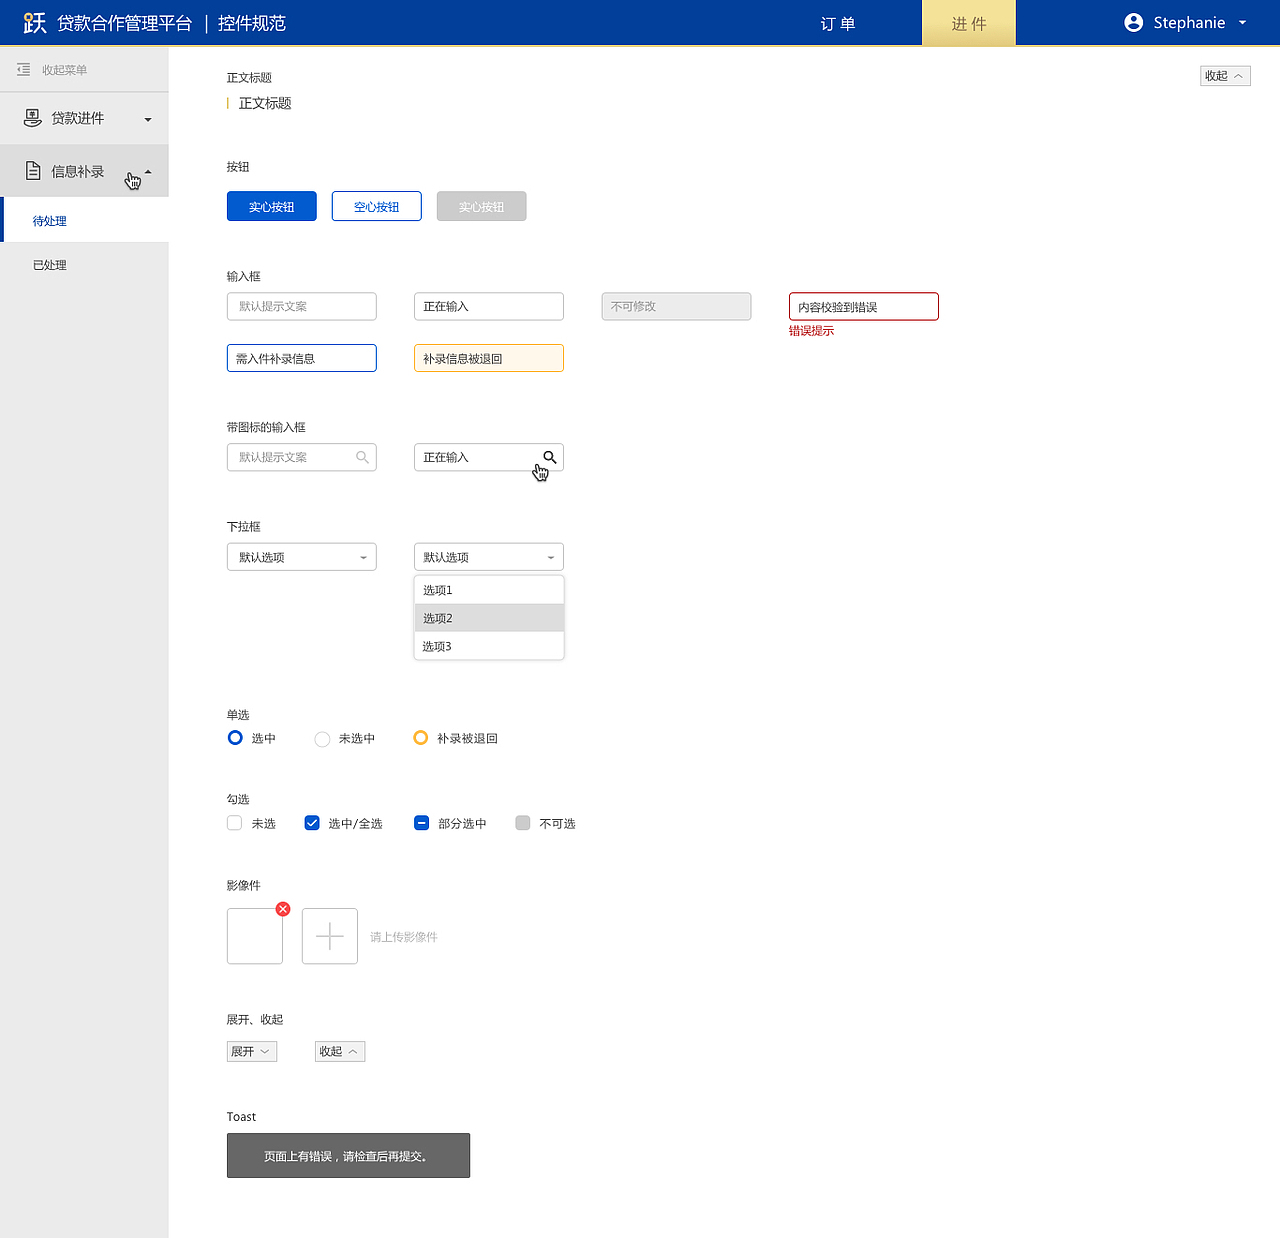Viewport: 1280px width, 1238px height.
Task: Click the 请上传影像件 hint text
Action: coord(404,937)
